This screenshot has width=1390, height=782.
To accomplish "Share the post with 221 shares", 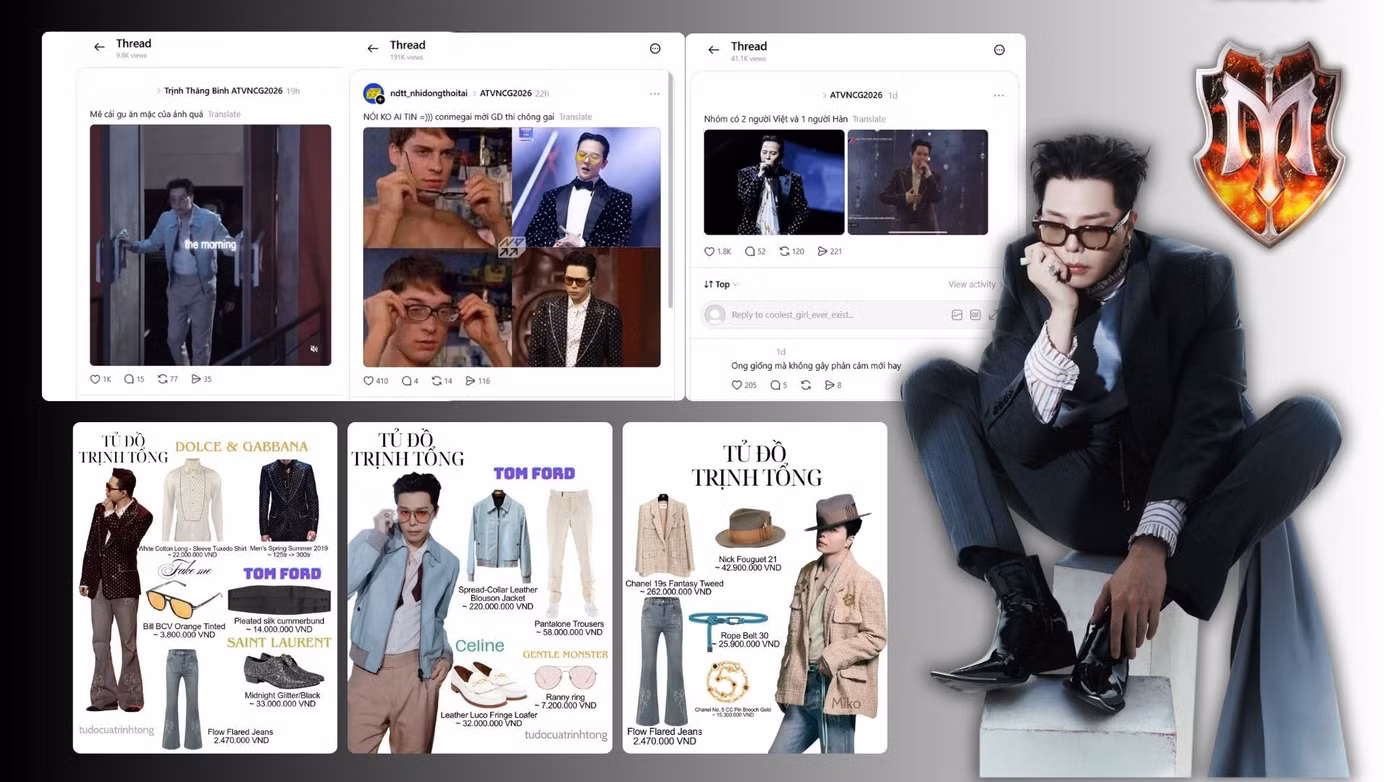I will click(823, 251).
